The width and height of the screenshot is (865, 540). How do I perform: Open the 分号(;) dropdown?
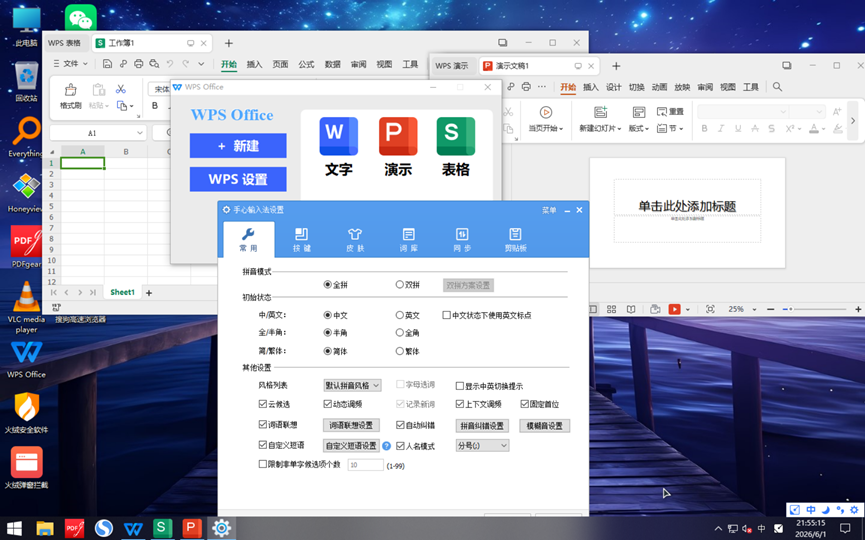[482, 446]
